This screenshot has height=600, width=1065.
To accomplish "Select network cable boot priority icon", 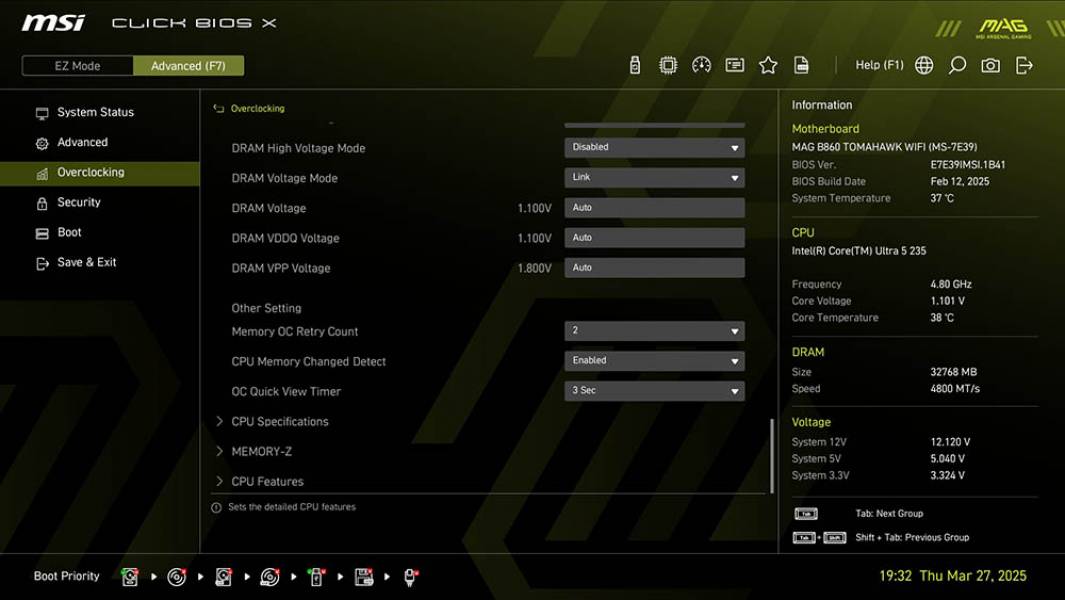I will tap(410, 577).
